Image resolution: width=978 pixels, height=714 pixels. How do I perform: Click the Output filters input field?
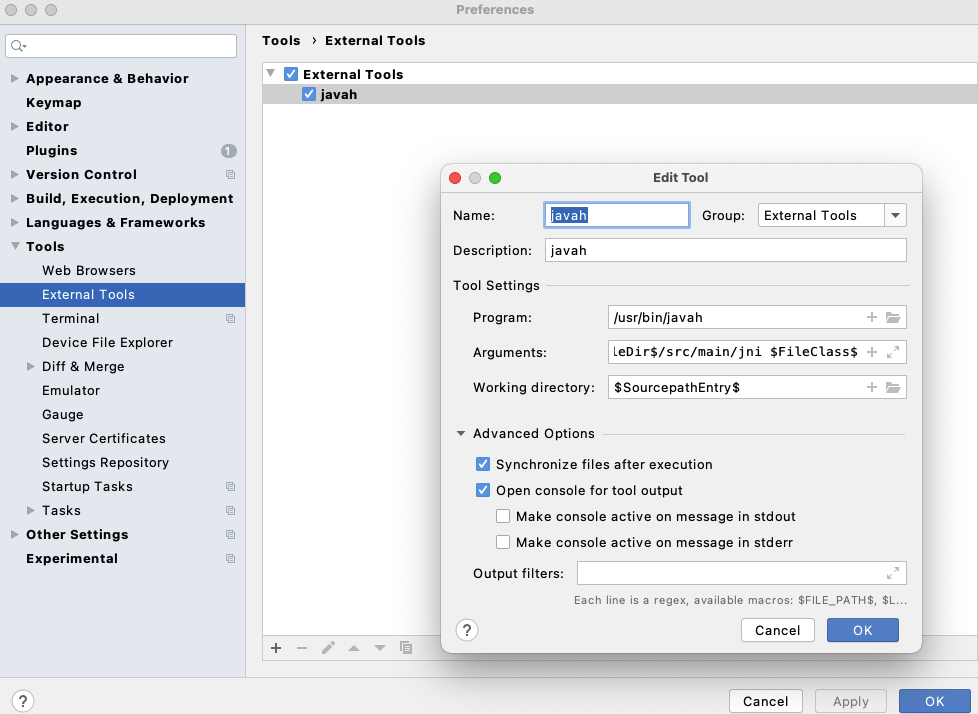point(742,573)
